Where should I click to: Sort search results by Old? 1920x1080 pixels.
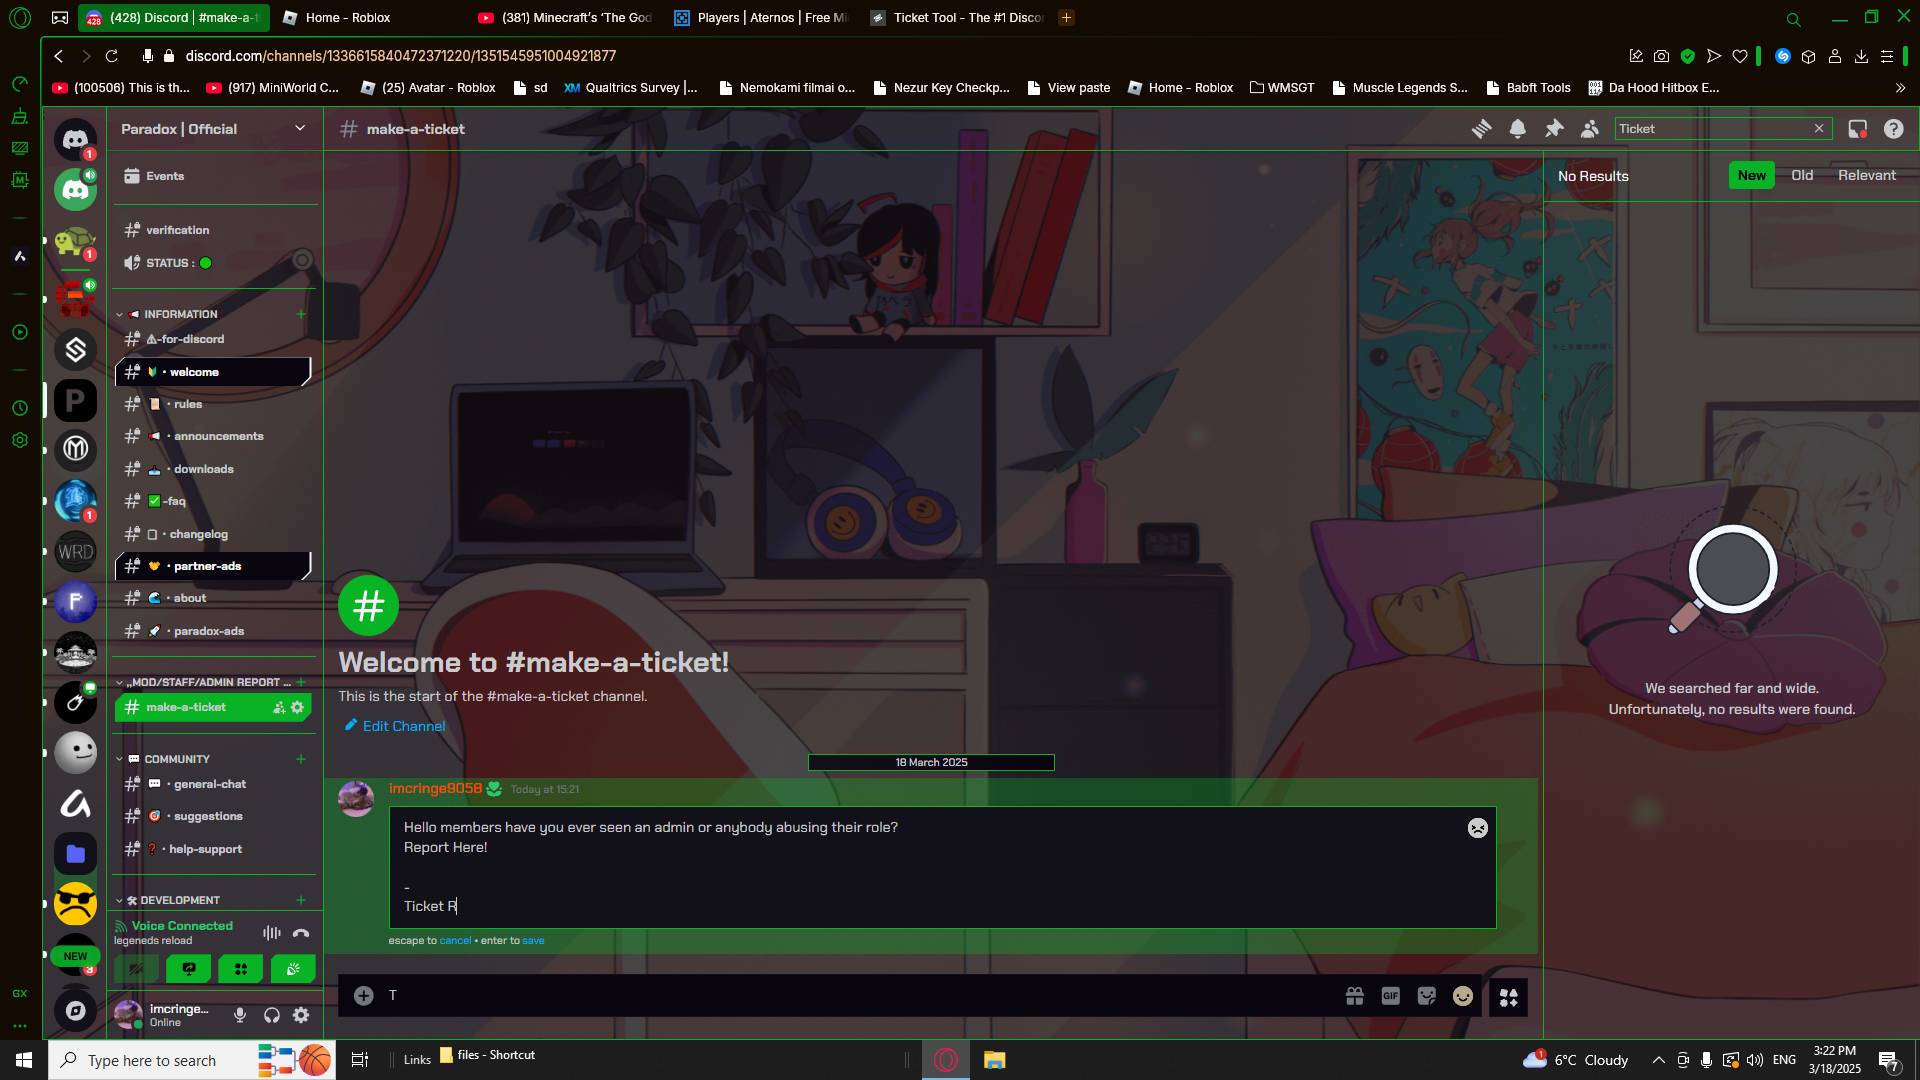click(1801, 175)
